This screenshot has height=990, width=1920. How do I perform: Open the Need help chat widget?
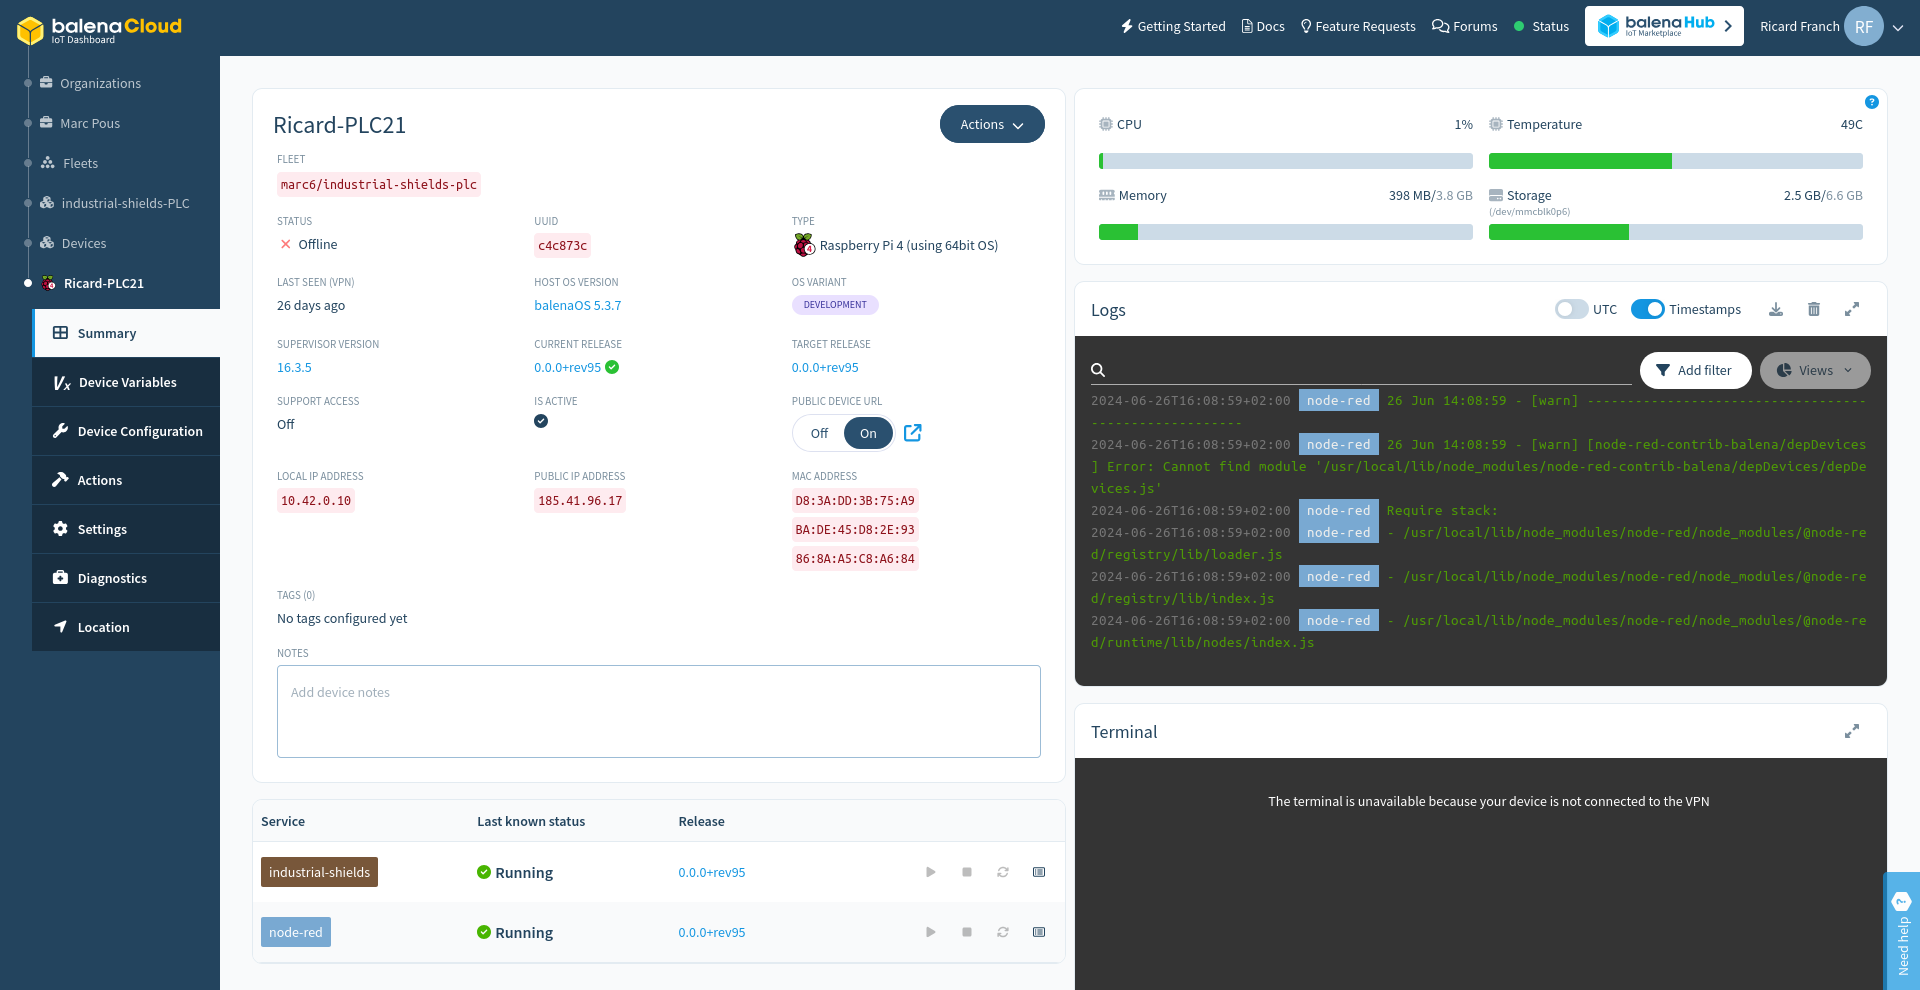pyautogui.click(x=1901, y=931)
